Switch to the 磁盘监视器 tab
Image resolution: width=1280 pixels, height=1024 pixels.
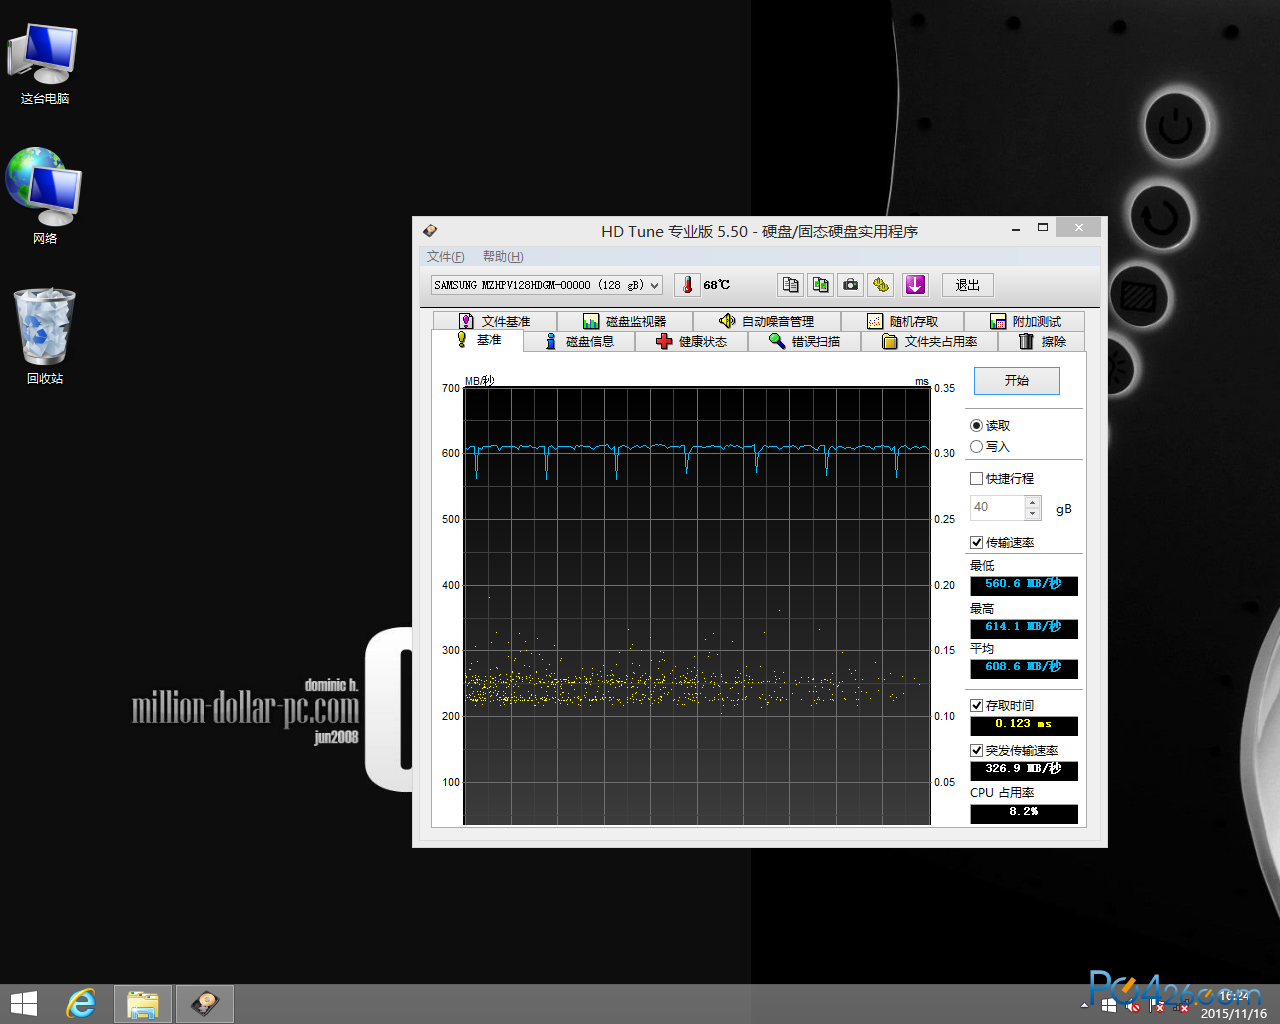click(x=624, y=321)
